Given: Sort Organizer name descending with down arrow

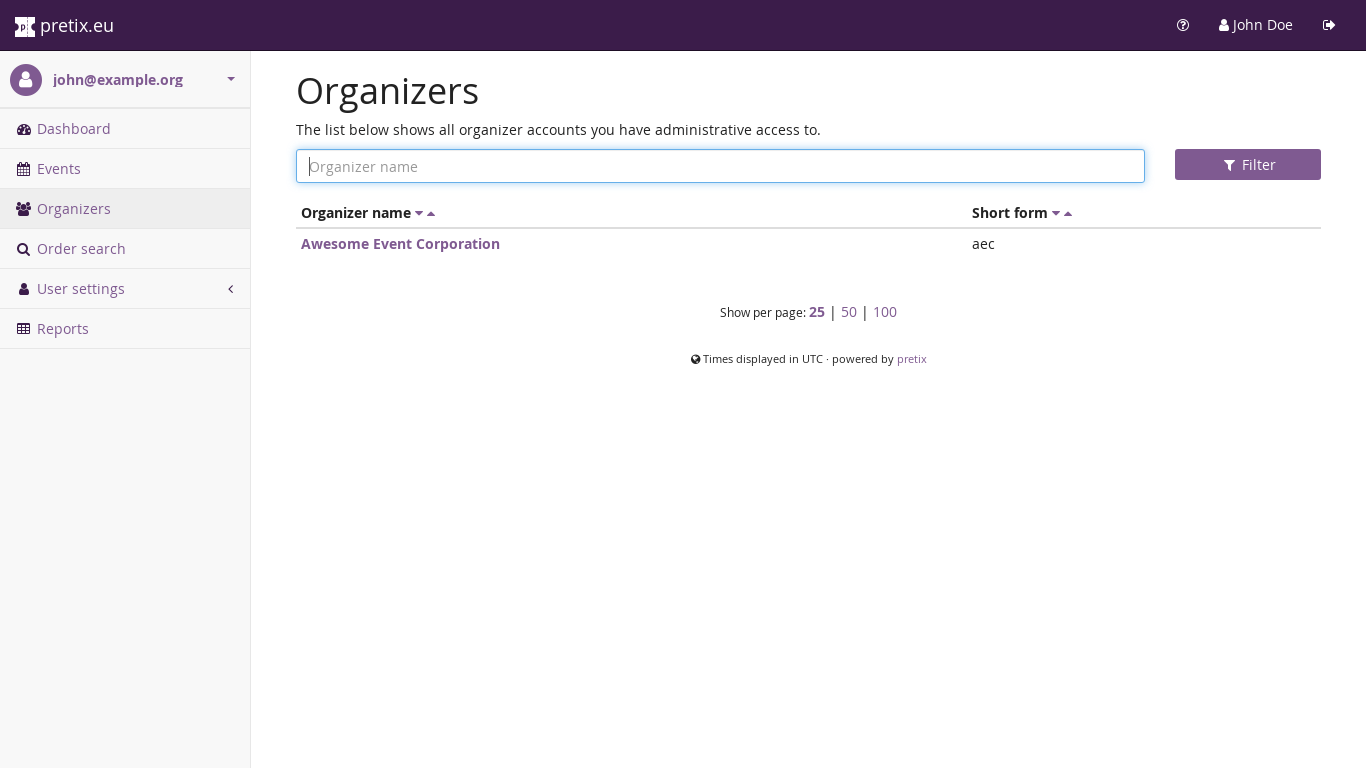Looking at the screenshot, I should [x=419, y=214].
